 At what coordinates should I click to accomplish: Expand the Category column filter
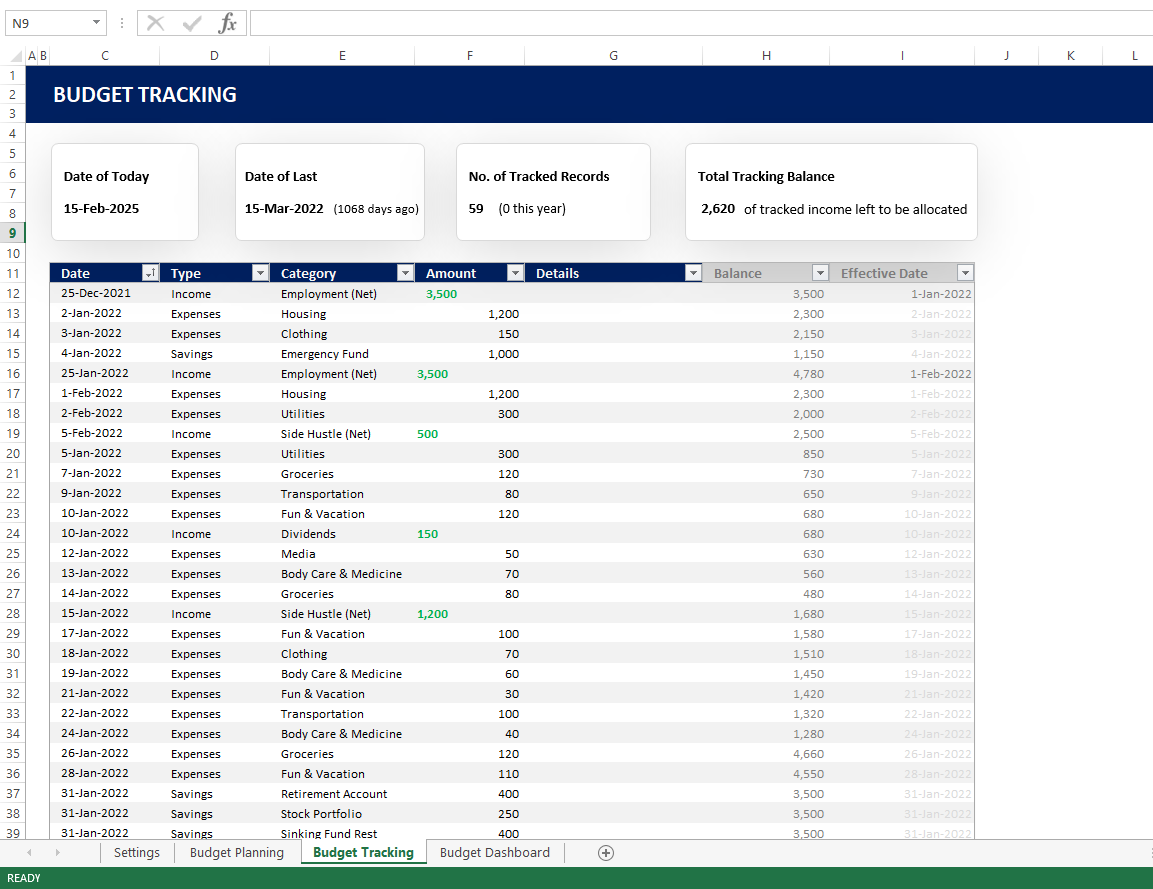tap(405, 273)
